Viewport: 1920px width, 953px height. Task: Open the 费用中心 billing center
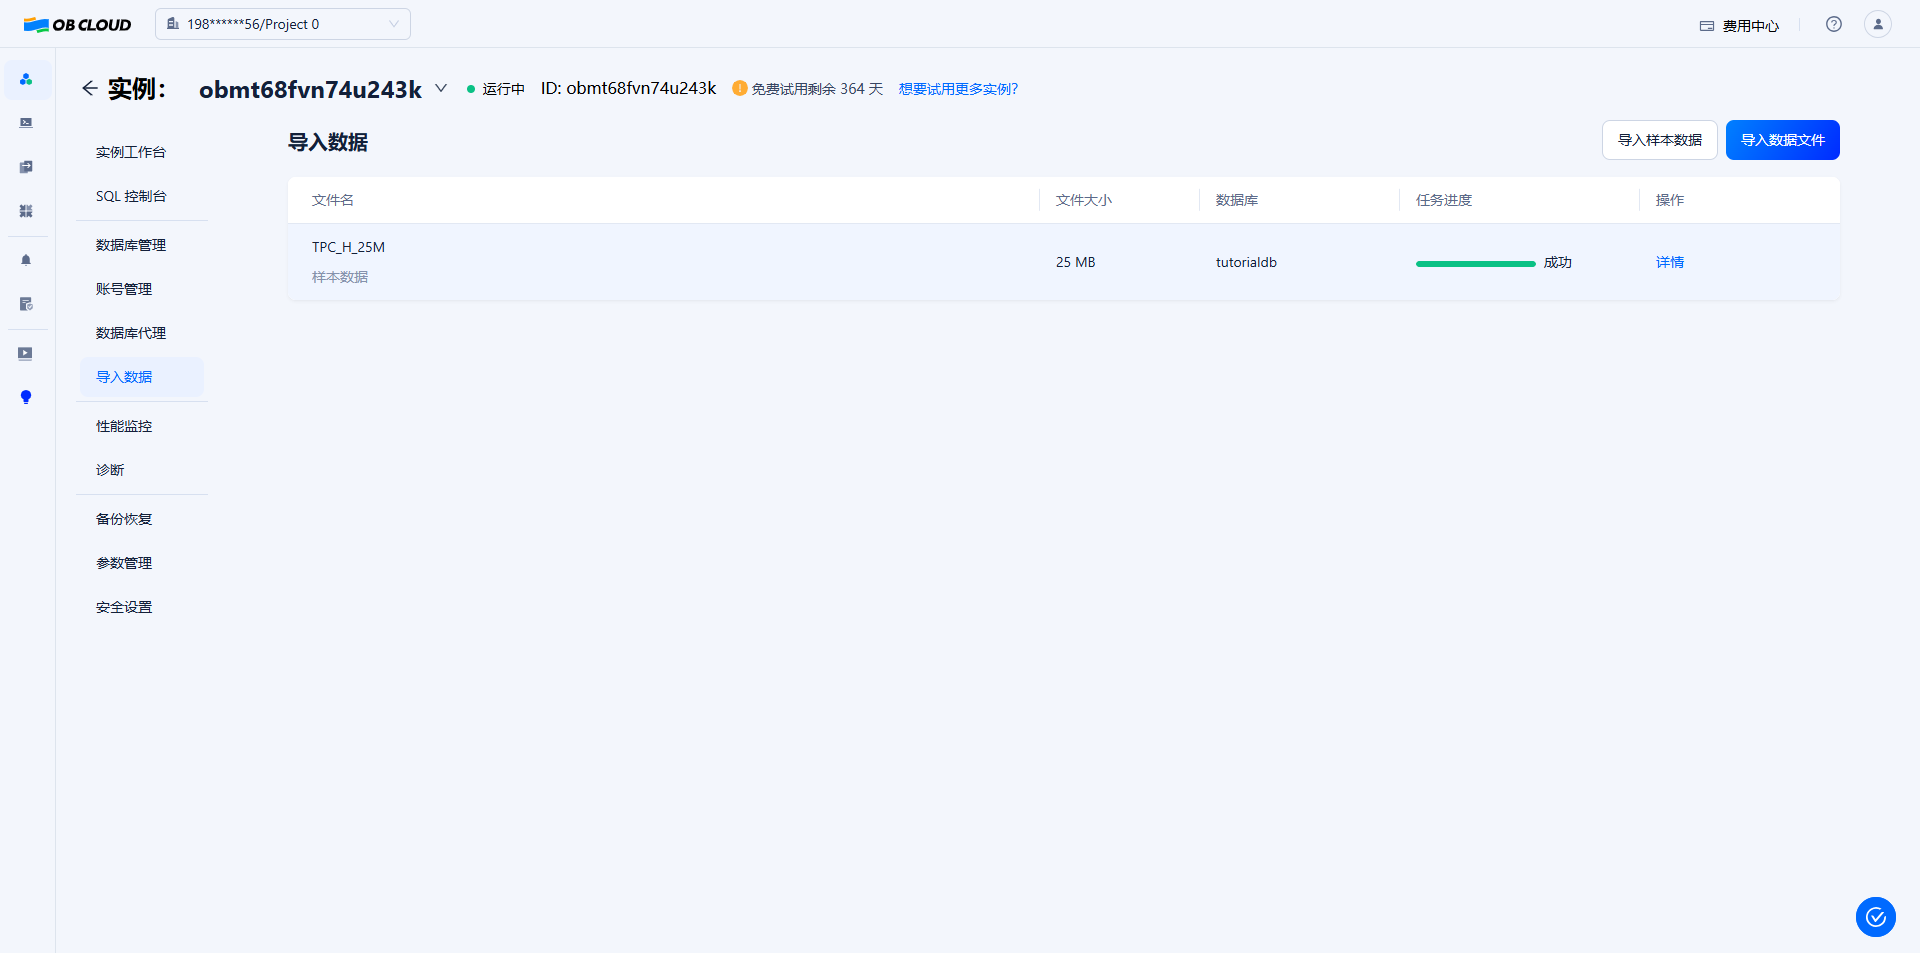point(1739,26)
